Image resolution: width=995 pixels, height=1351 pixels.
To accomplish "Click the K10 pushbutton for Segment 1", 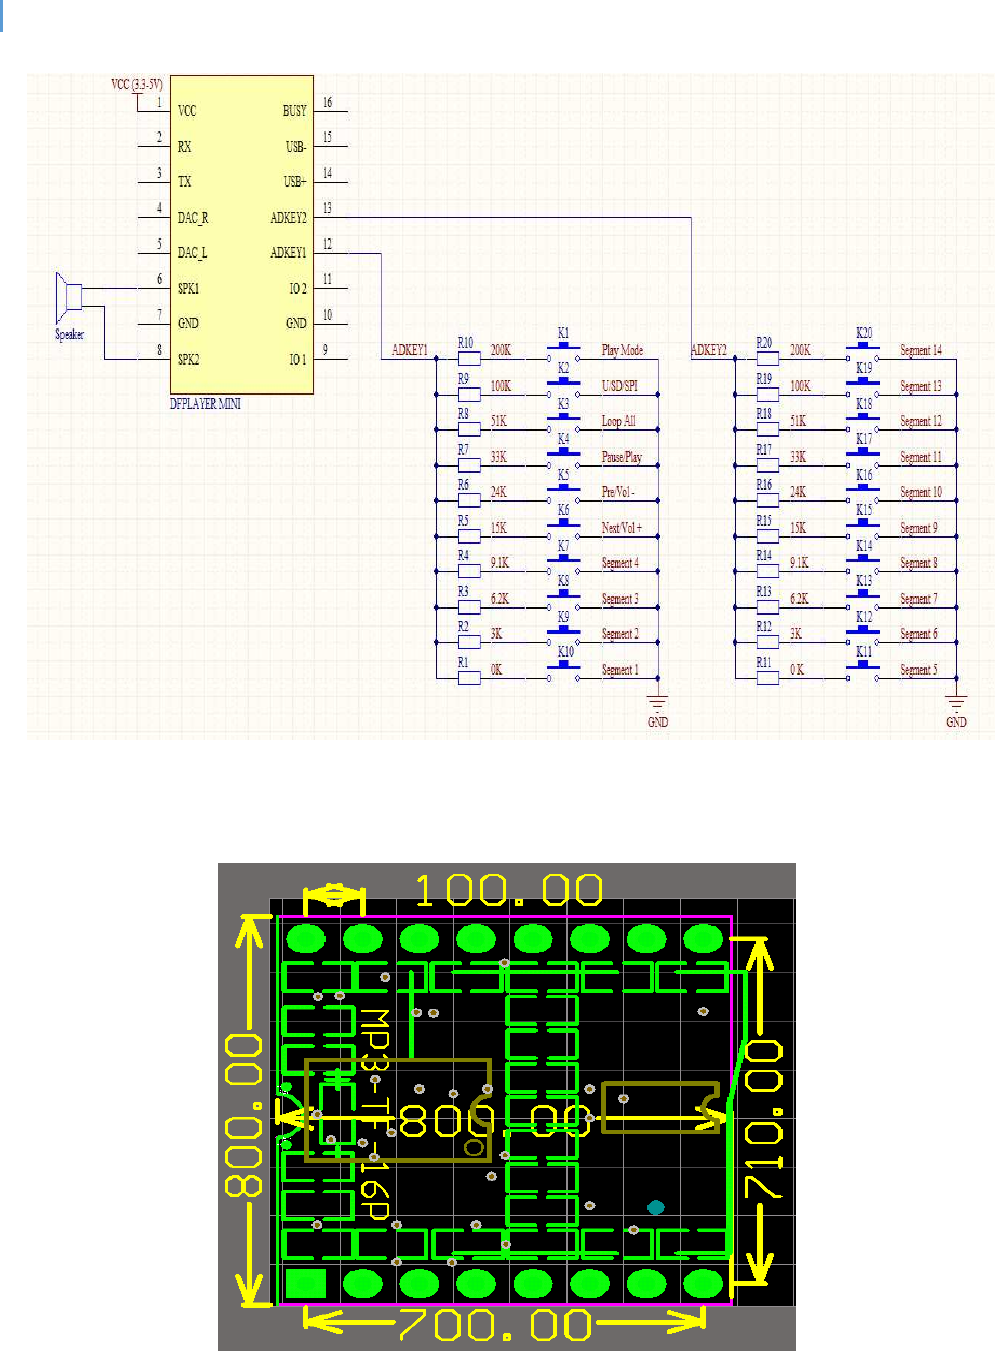I will tap(563, 670).
